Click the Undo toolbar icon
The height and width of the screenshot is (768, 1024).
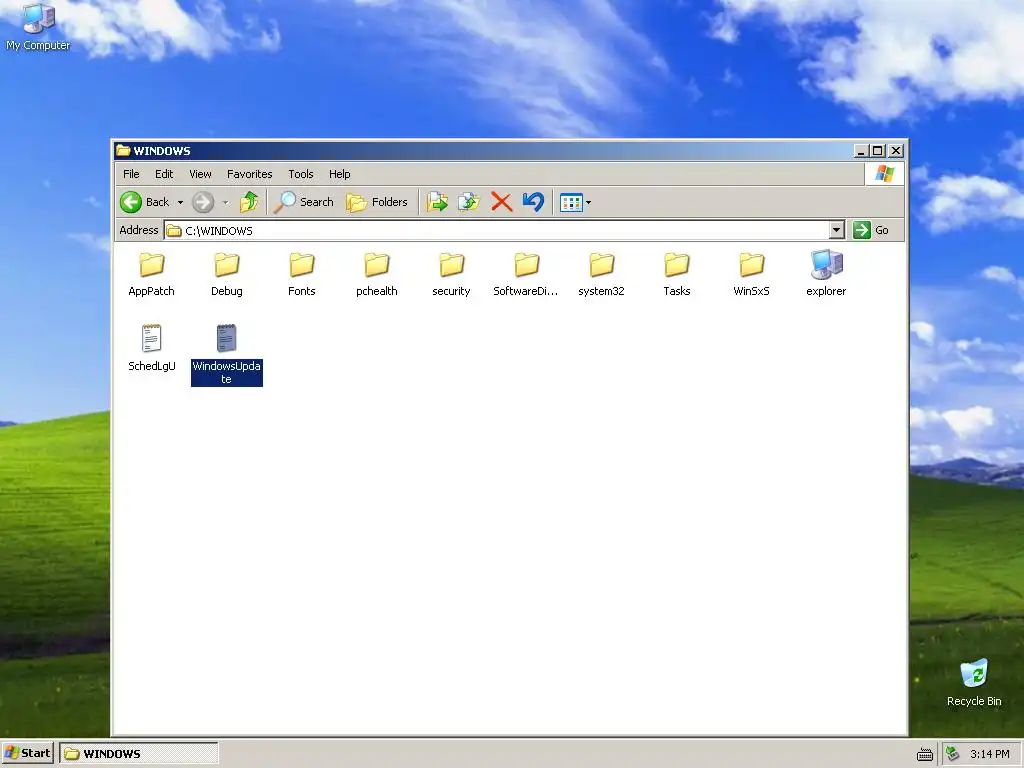[534, 202]
